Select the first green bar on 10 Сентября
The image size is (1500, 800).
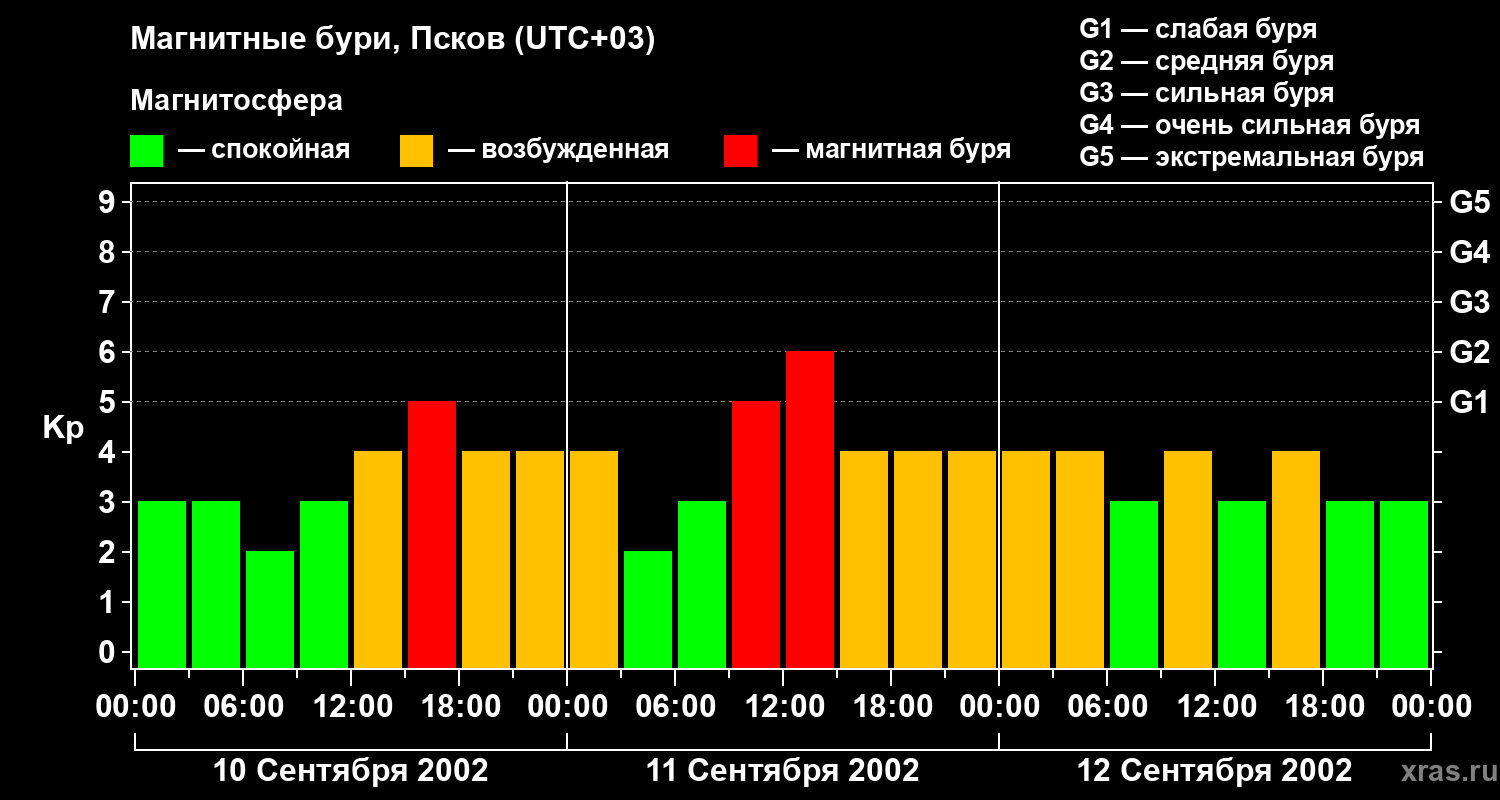162,585
